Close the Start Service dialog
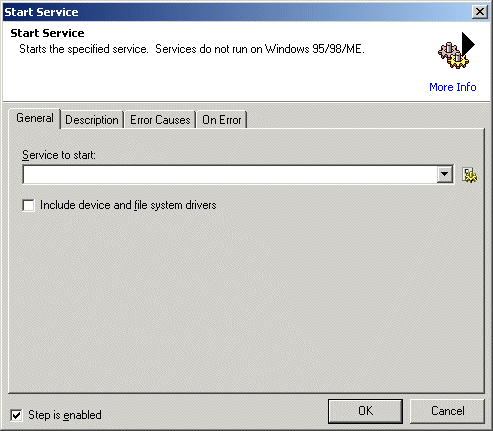Image resolution: width=493 pixels, height=431 pixels. pyautogui.click(x=480, y=12)
